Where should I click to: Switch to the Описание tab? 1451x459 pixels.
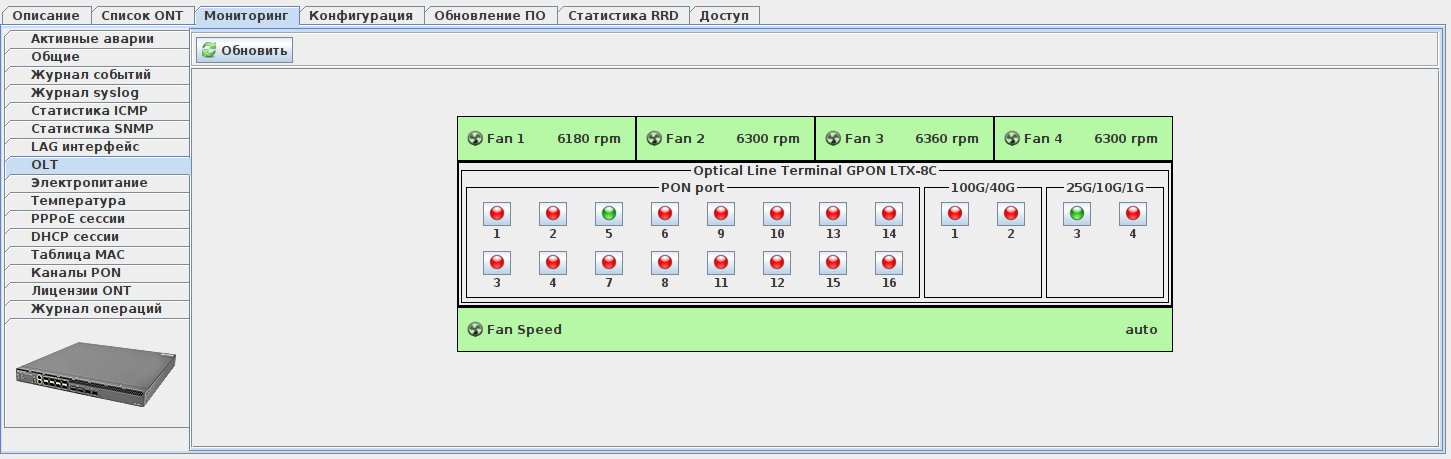pyautogui.click(x=46, y=16)
